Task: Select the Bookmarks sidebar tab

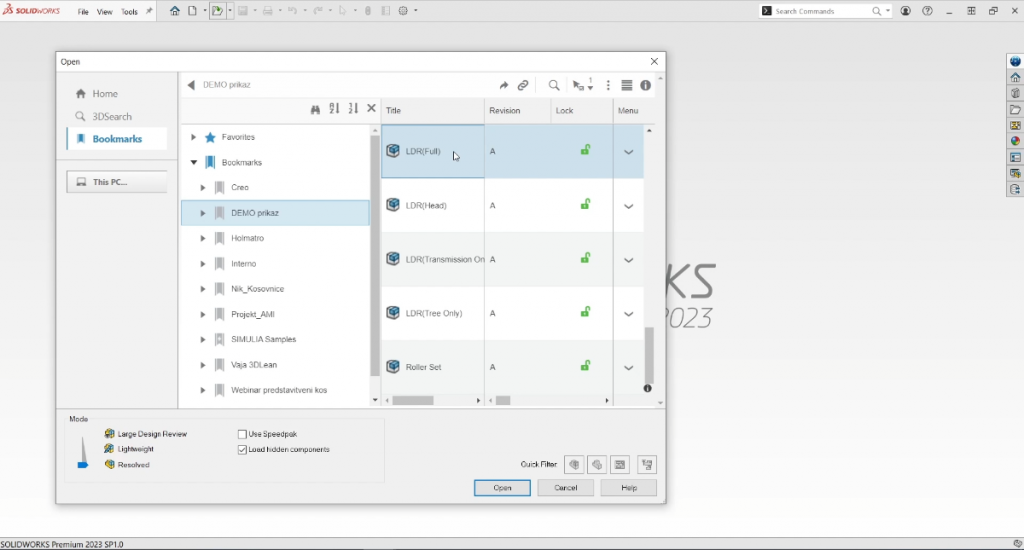Action: tap(116, 139)
